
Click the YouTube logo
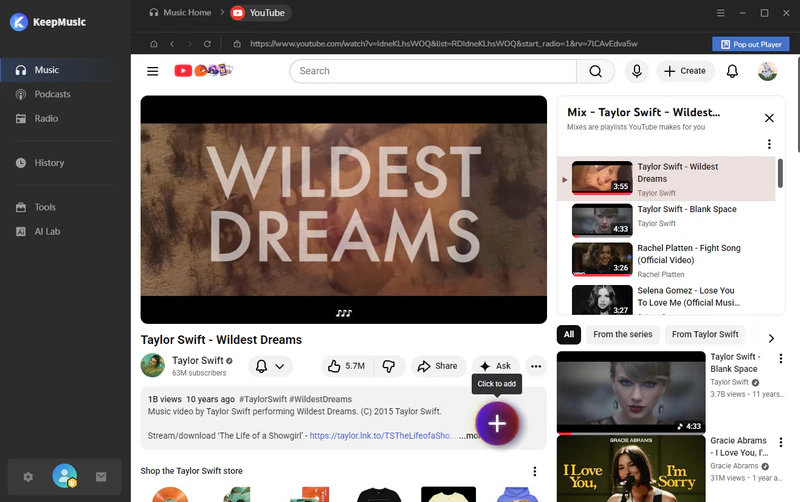point(203,70)
